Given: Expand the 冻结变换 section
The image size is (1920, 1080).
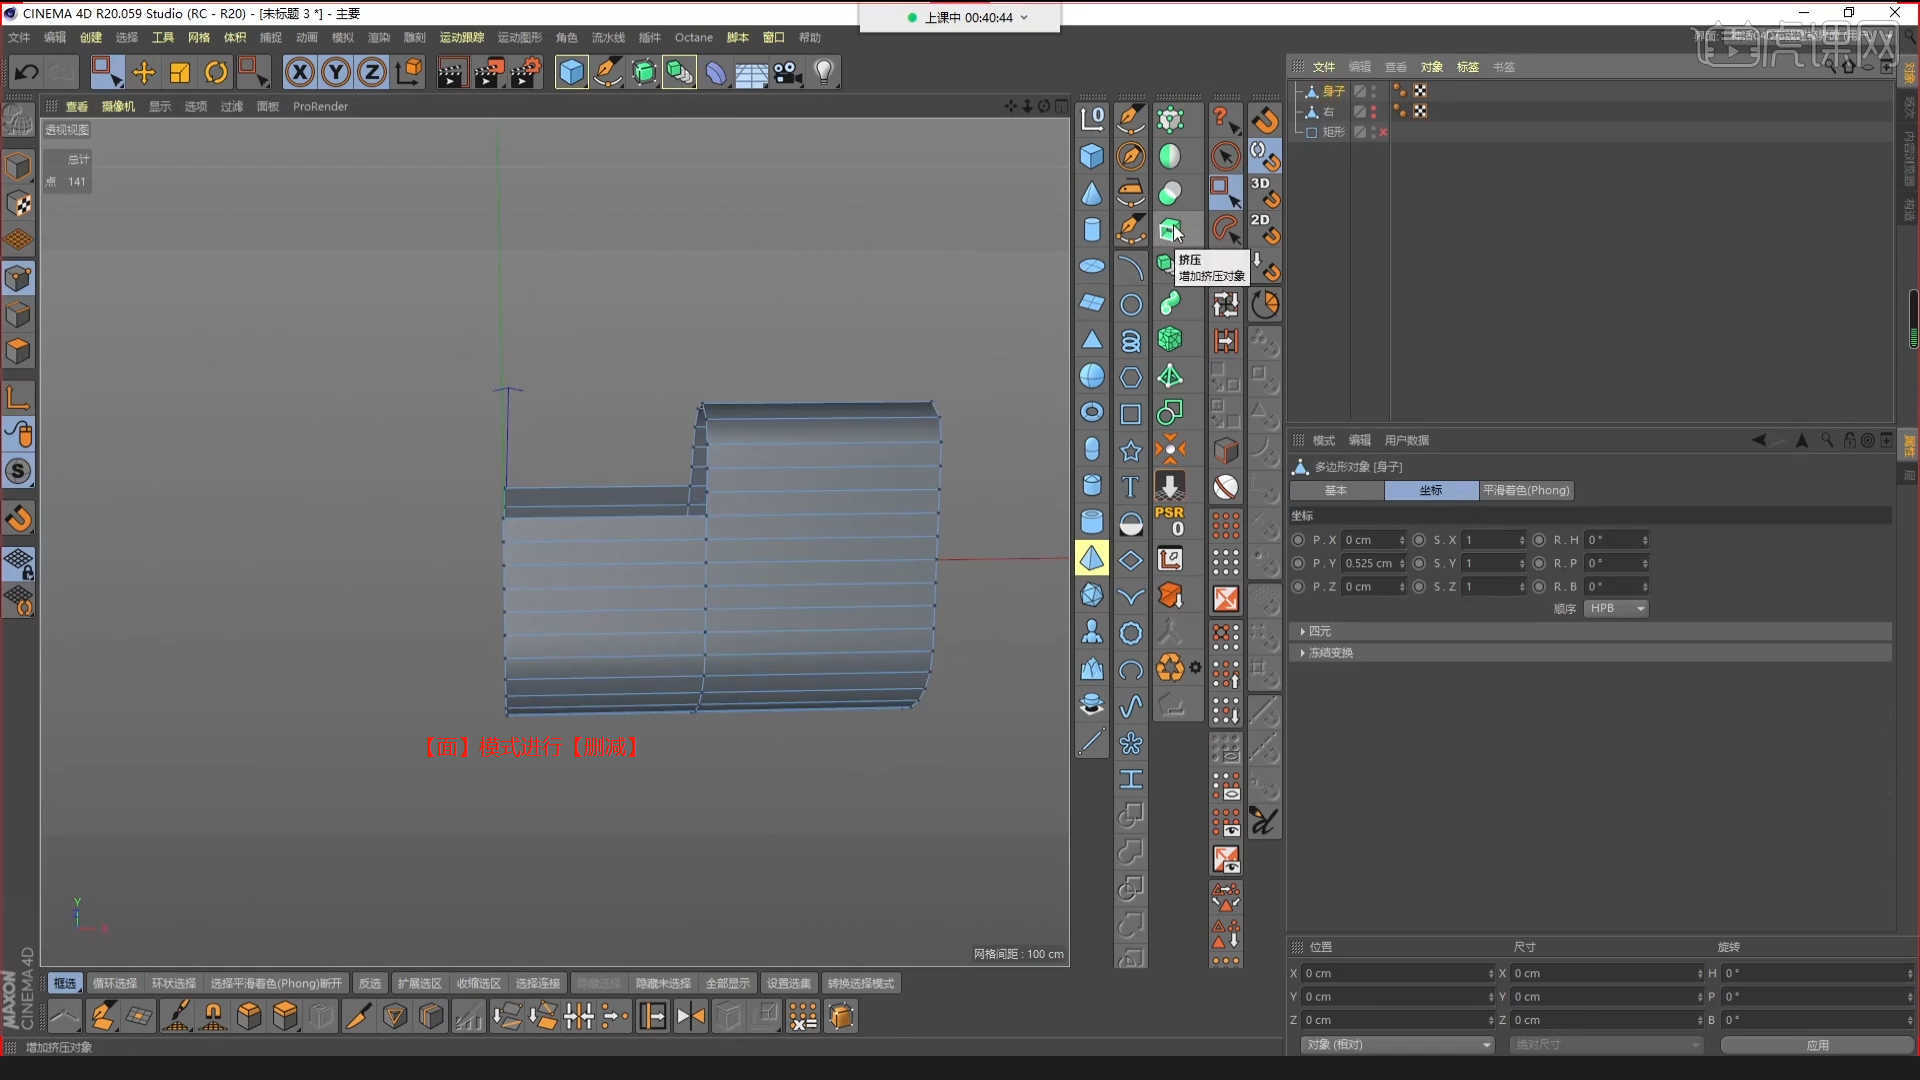Looking at the screenshot, I should (x=1590, y=653).
